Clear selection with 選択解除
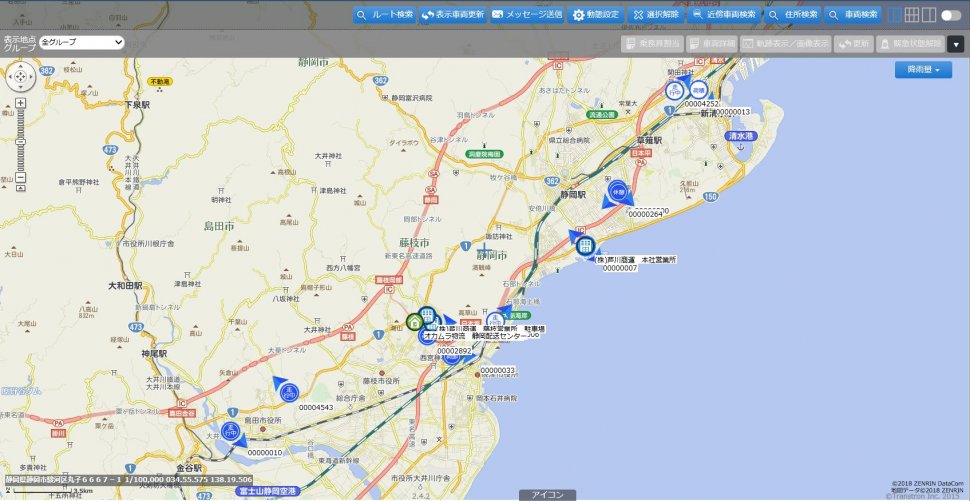This screenshot has width=970, height=501. coord(655,15)
